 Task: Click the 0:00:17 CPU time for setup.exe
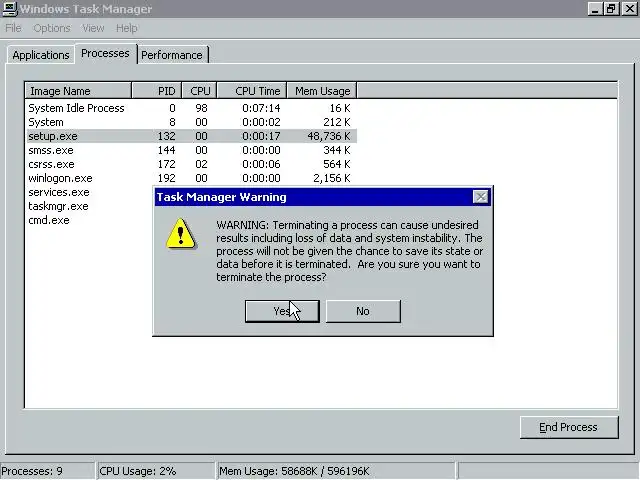261,136
